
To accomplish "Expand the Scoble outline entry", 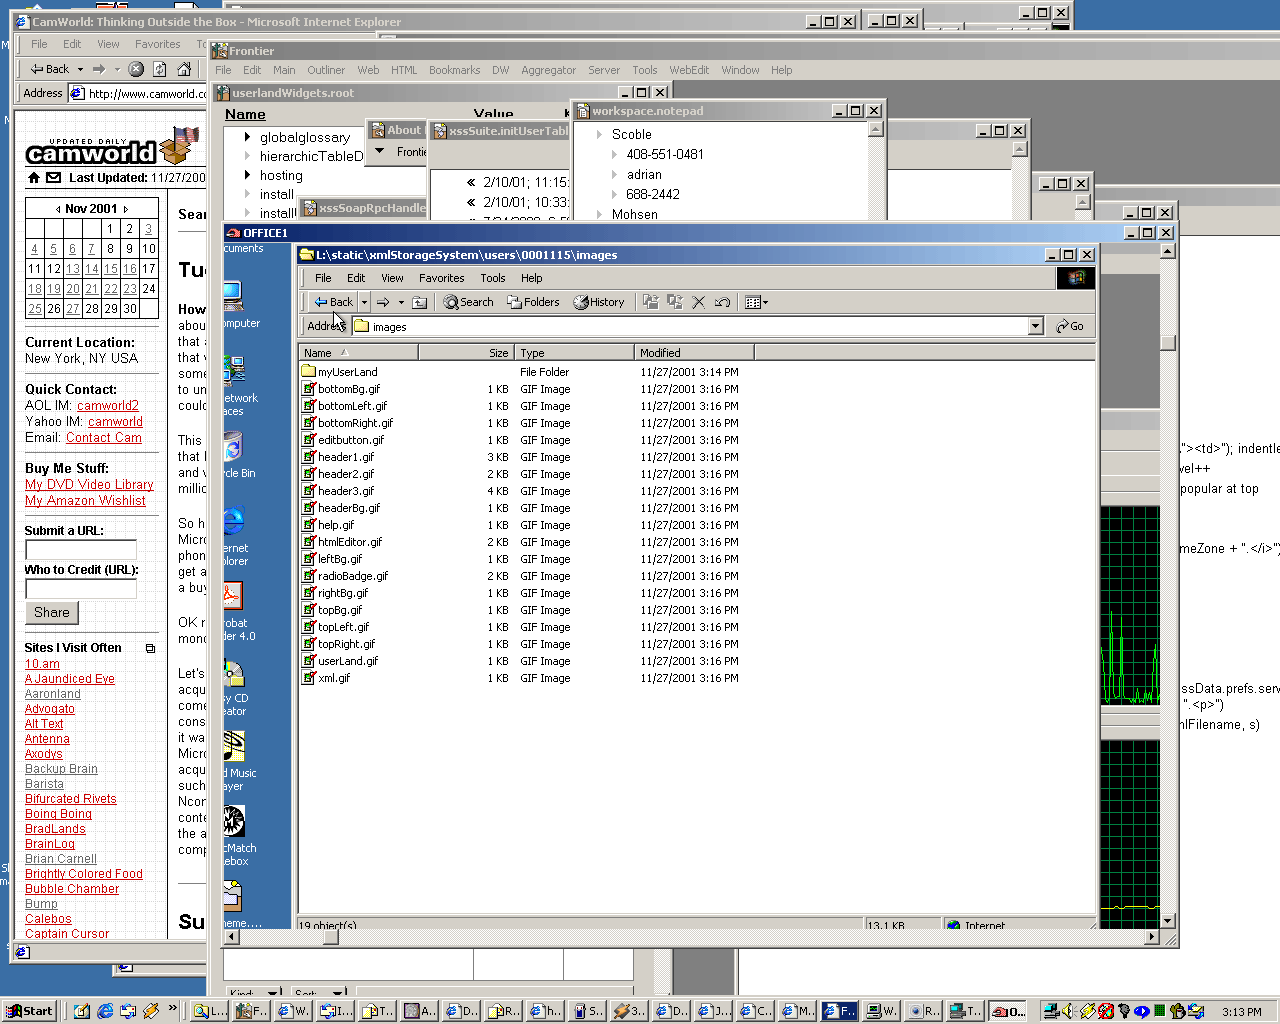I will click(599, 134).
